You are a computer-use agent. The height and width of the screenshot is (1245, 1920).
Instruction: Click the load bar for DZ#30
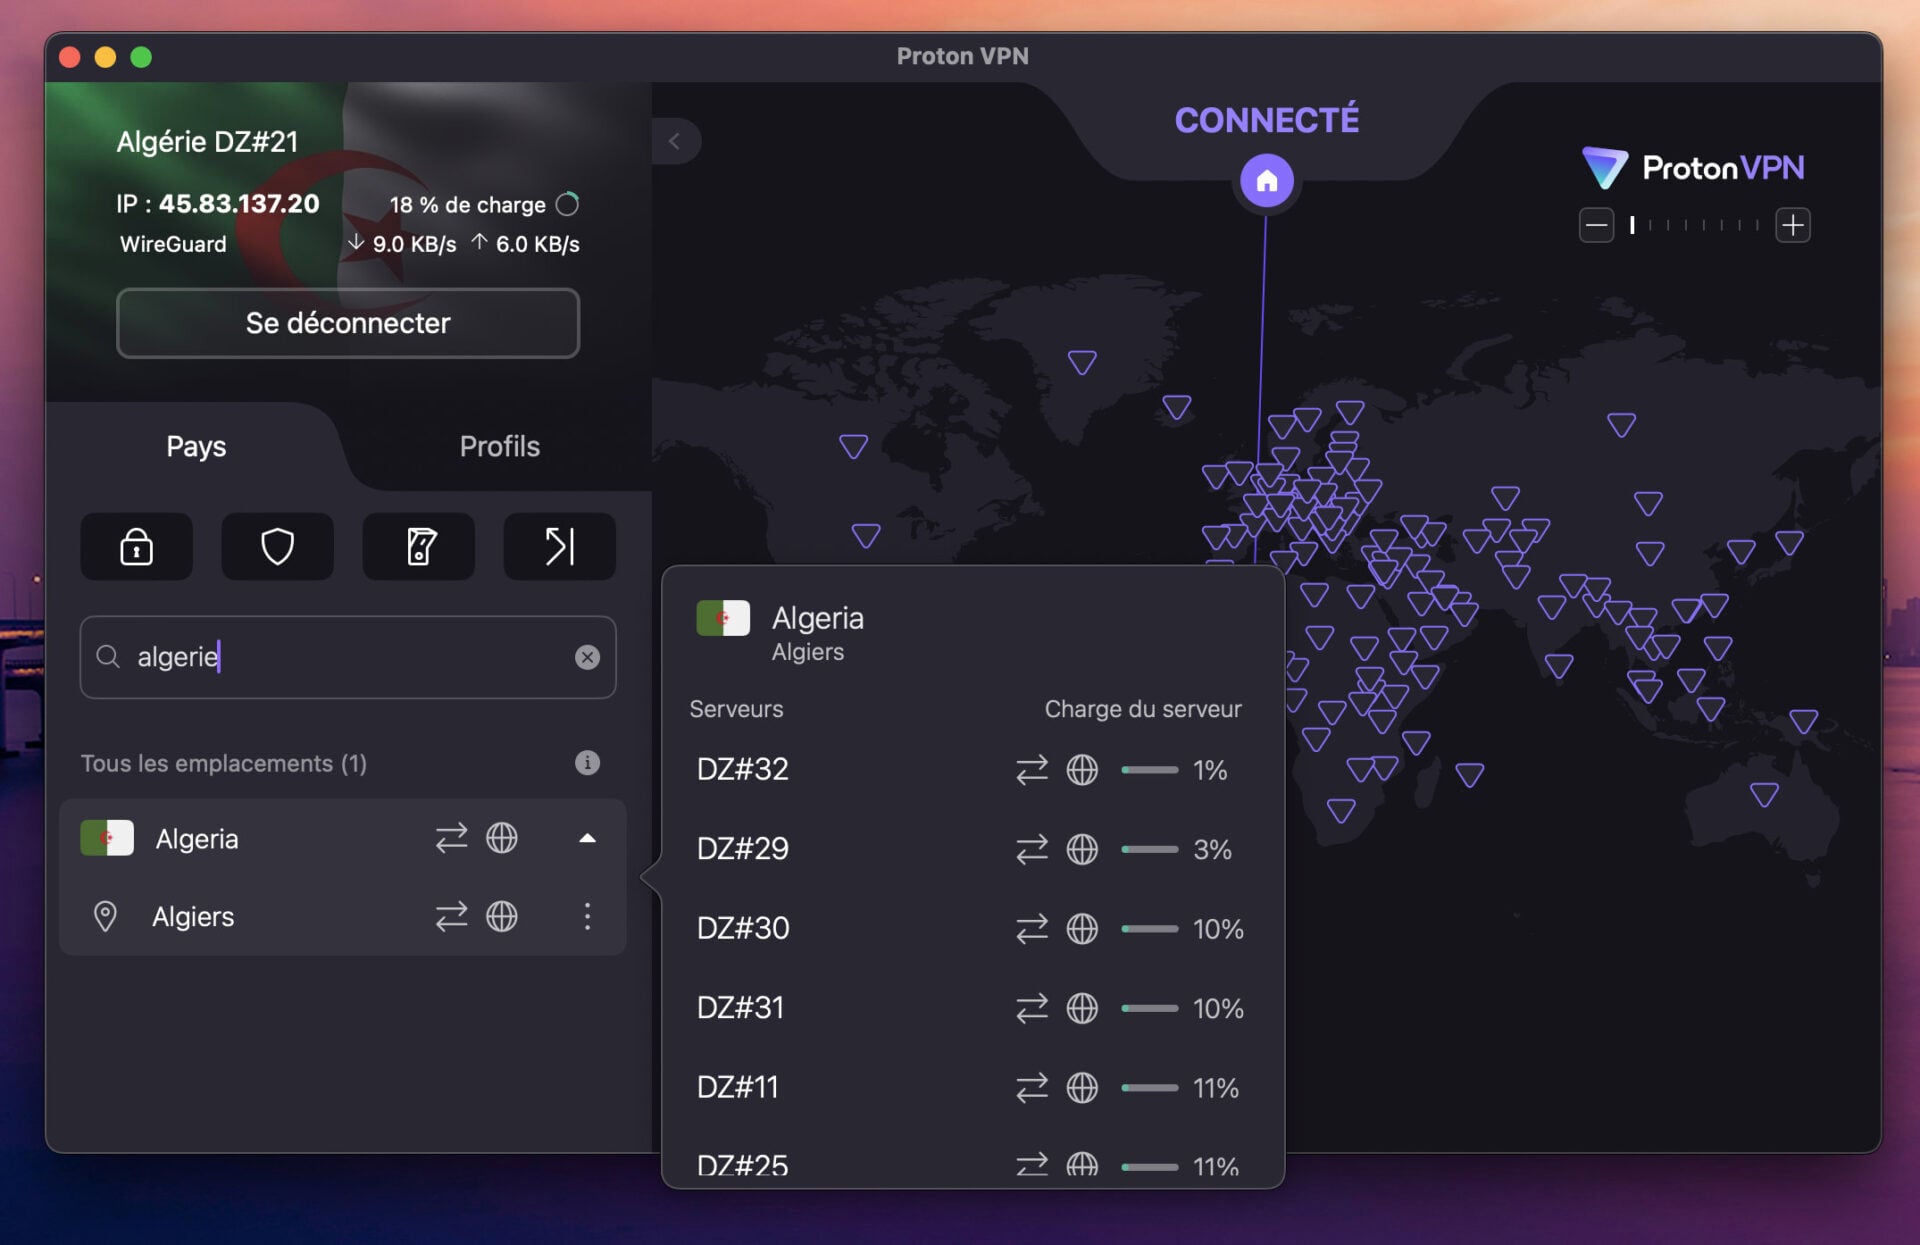point(1150,928)
